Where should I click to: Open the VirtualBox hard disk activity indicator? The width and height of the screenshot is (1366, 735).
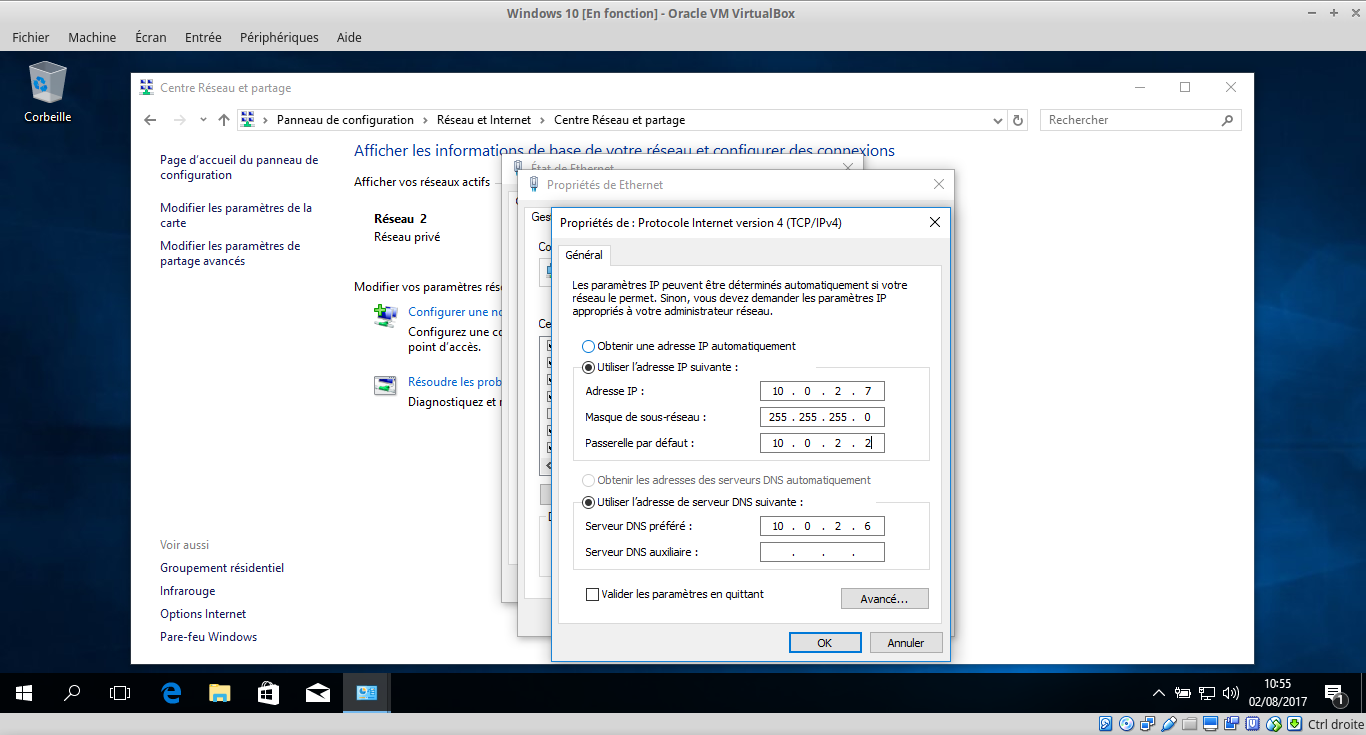coord(1105,724)
